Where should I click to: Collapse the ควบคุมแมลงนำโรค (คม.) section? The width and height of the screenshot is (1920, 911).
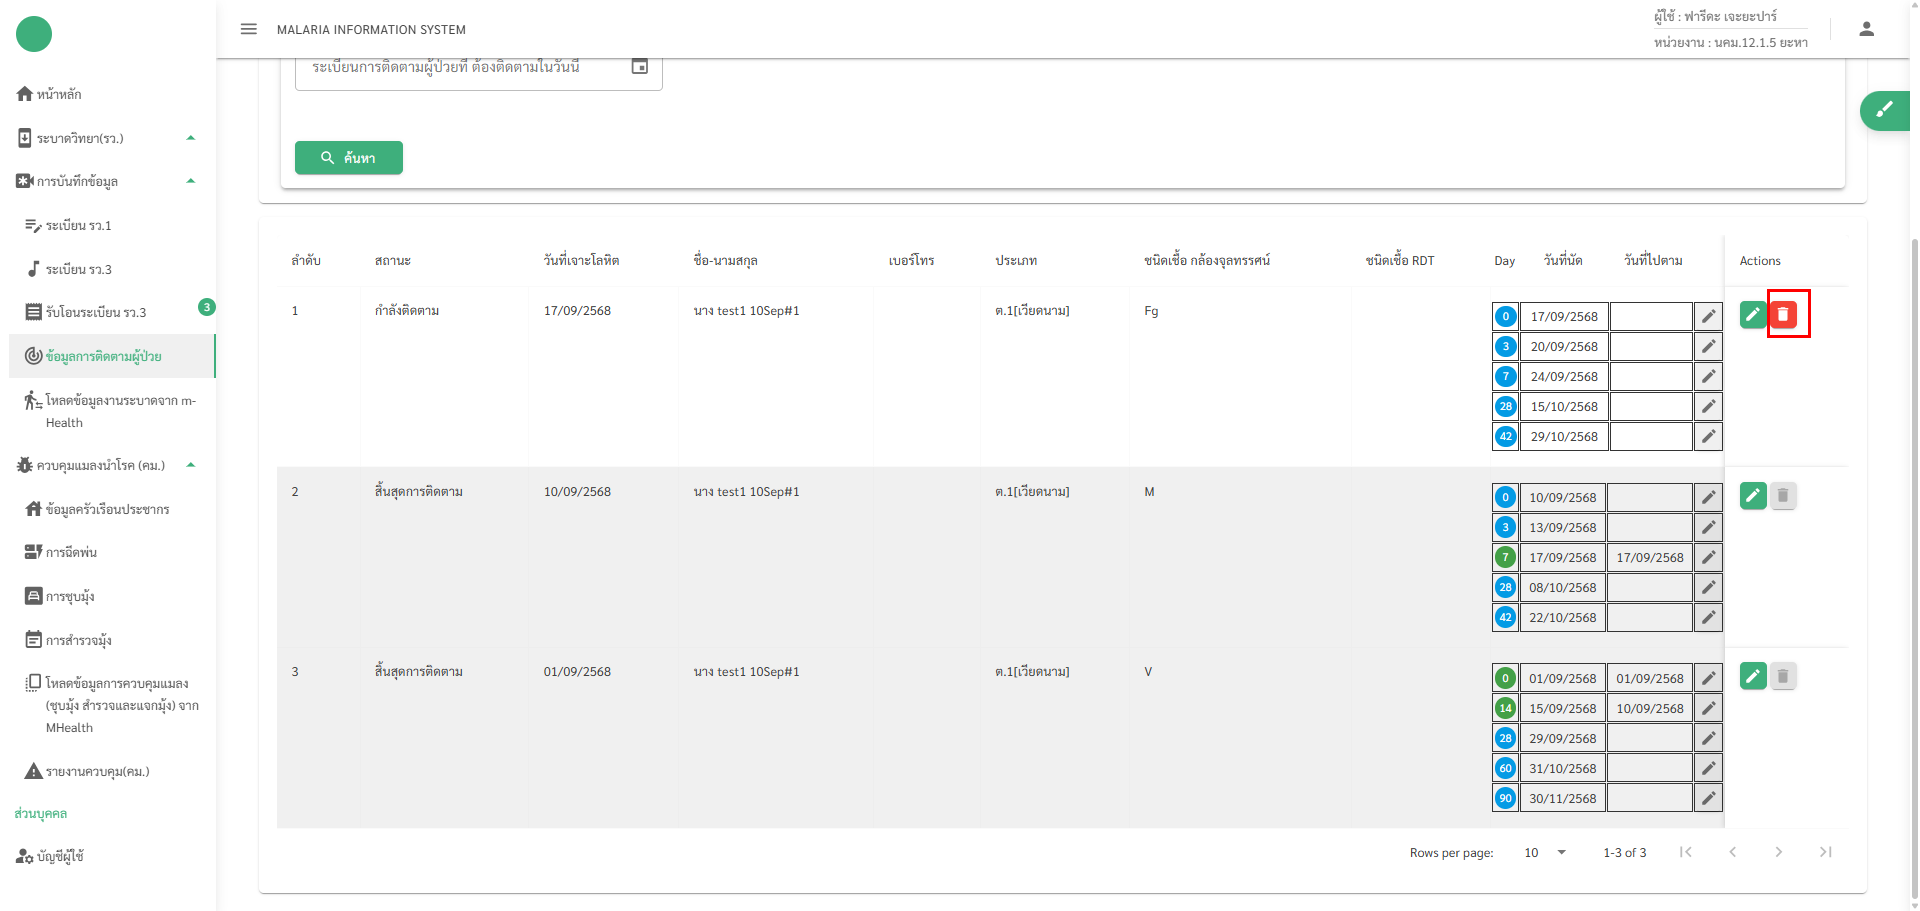coord(191,465)
